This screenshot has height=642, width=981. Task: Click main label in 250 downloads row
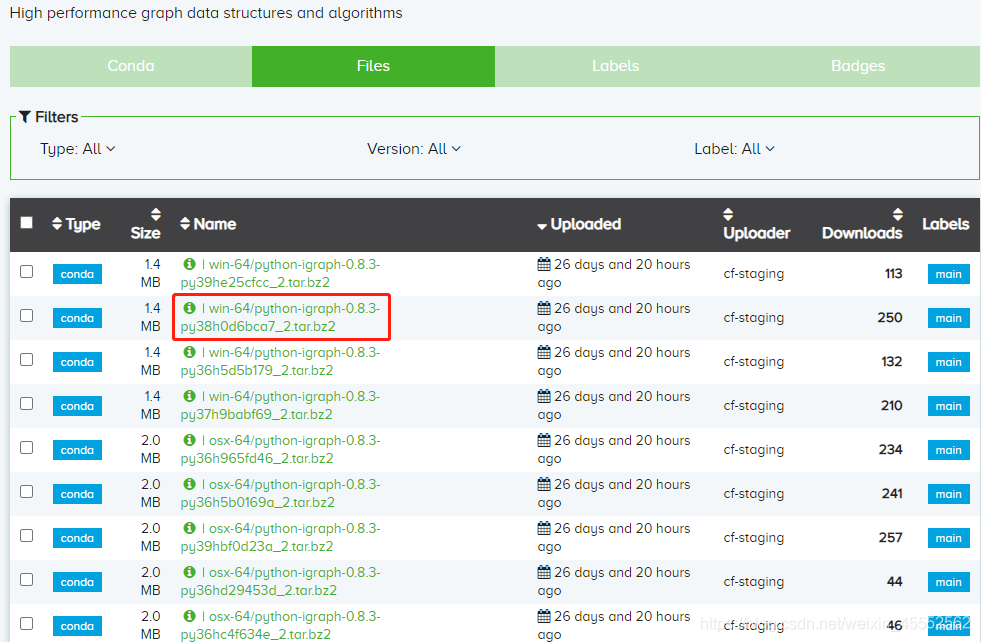click(948, 318)
